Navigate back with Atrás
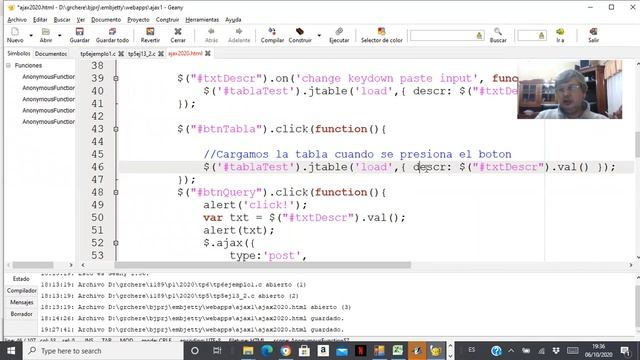 point(211,35)
